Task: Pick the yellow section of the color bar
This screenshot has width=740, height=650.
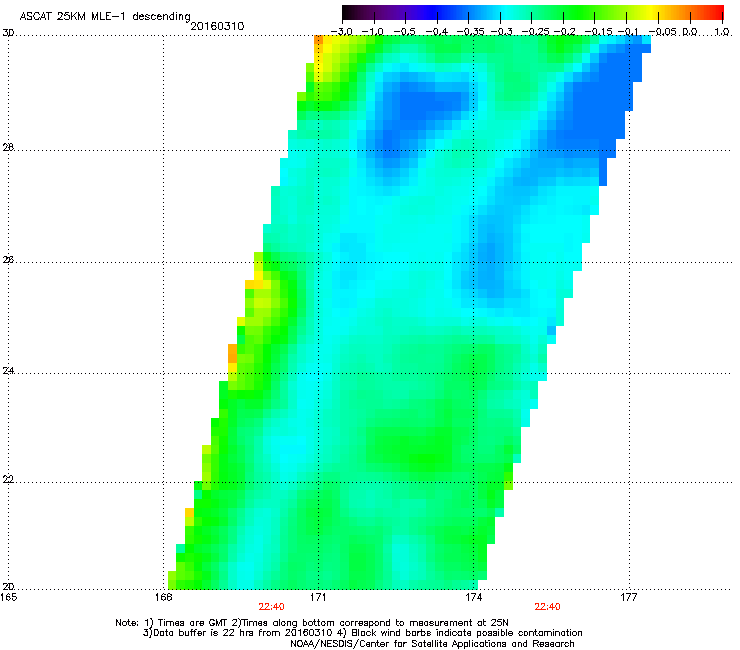Action: pyautogui.click(x=649, y=13)
